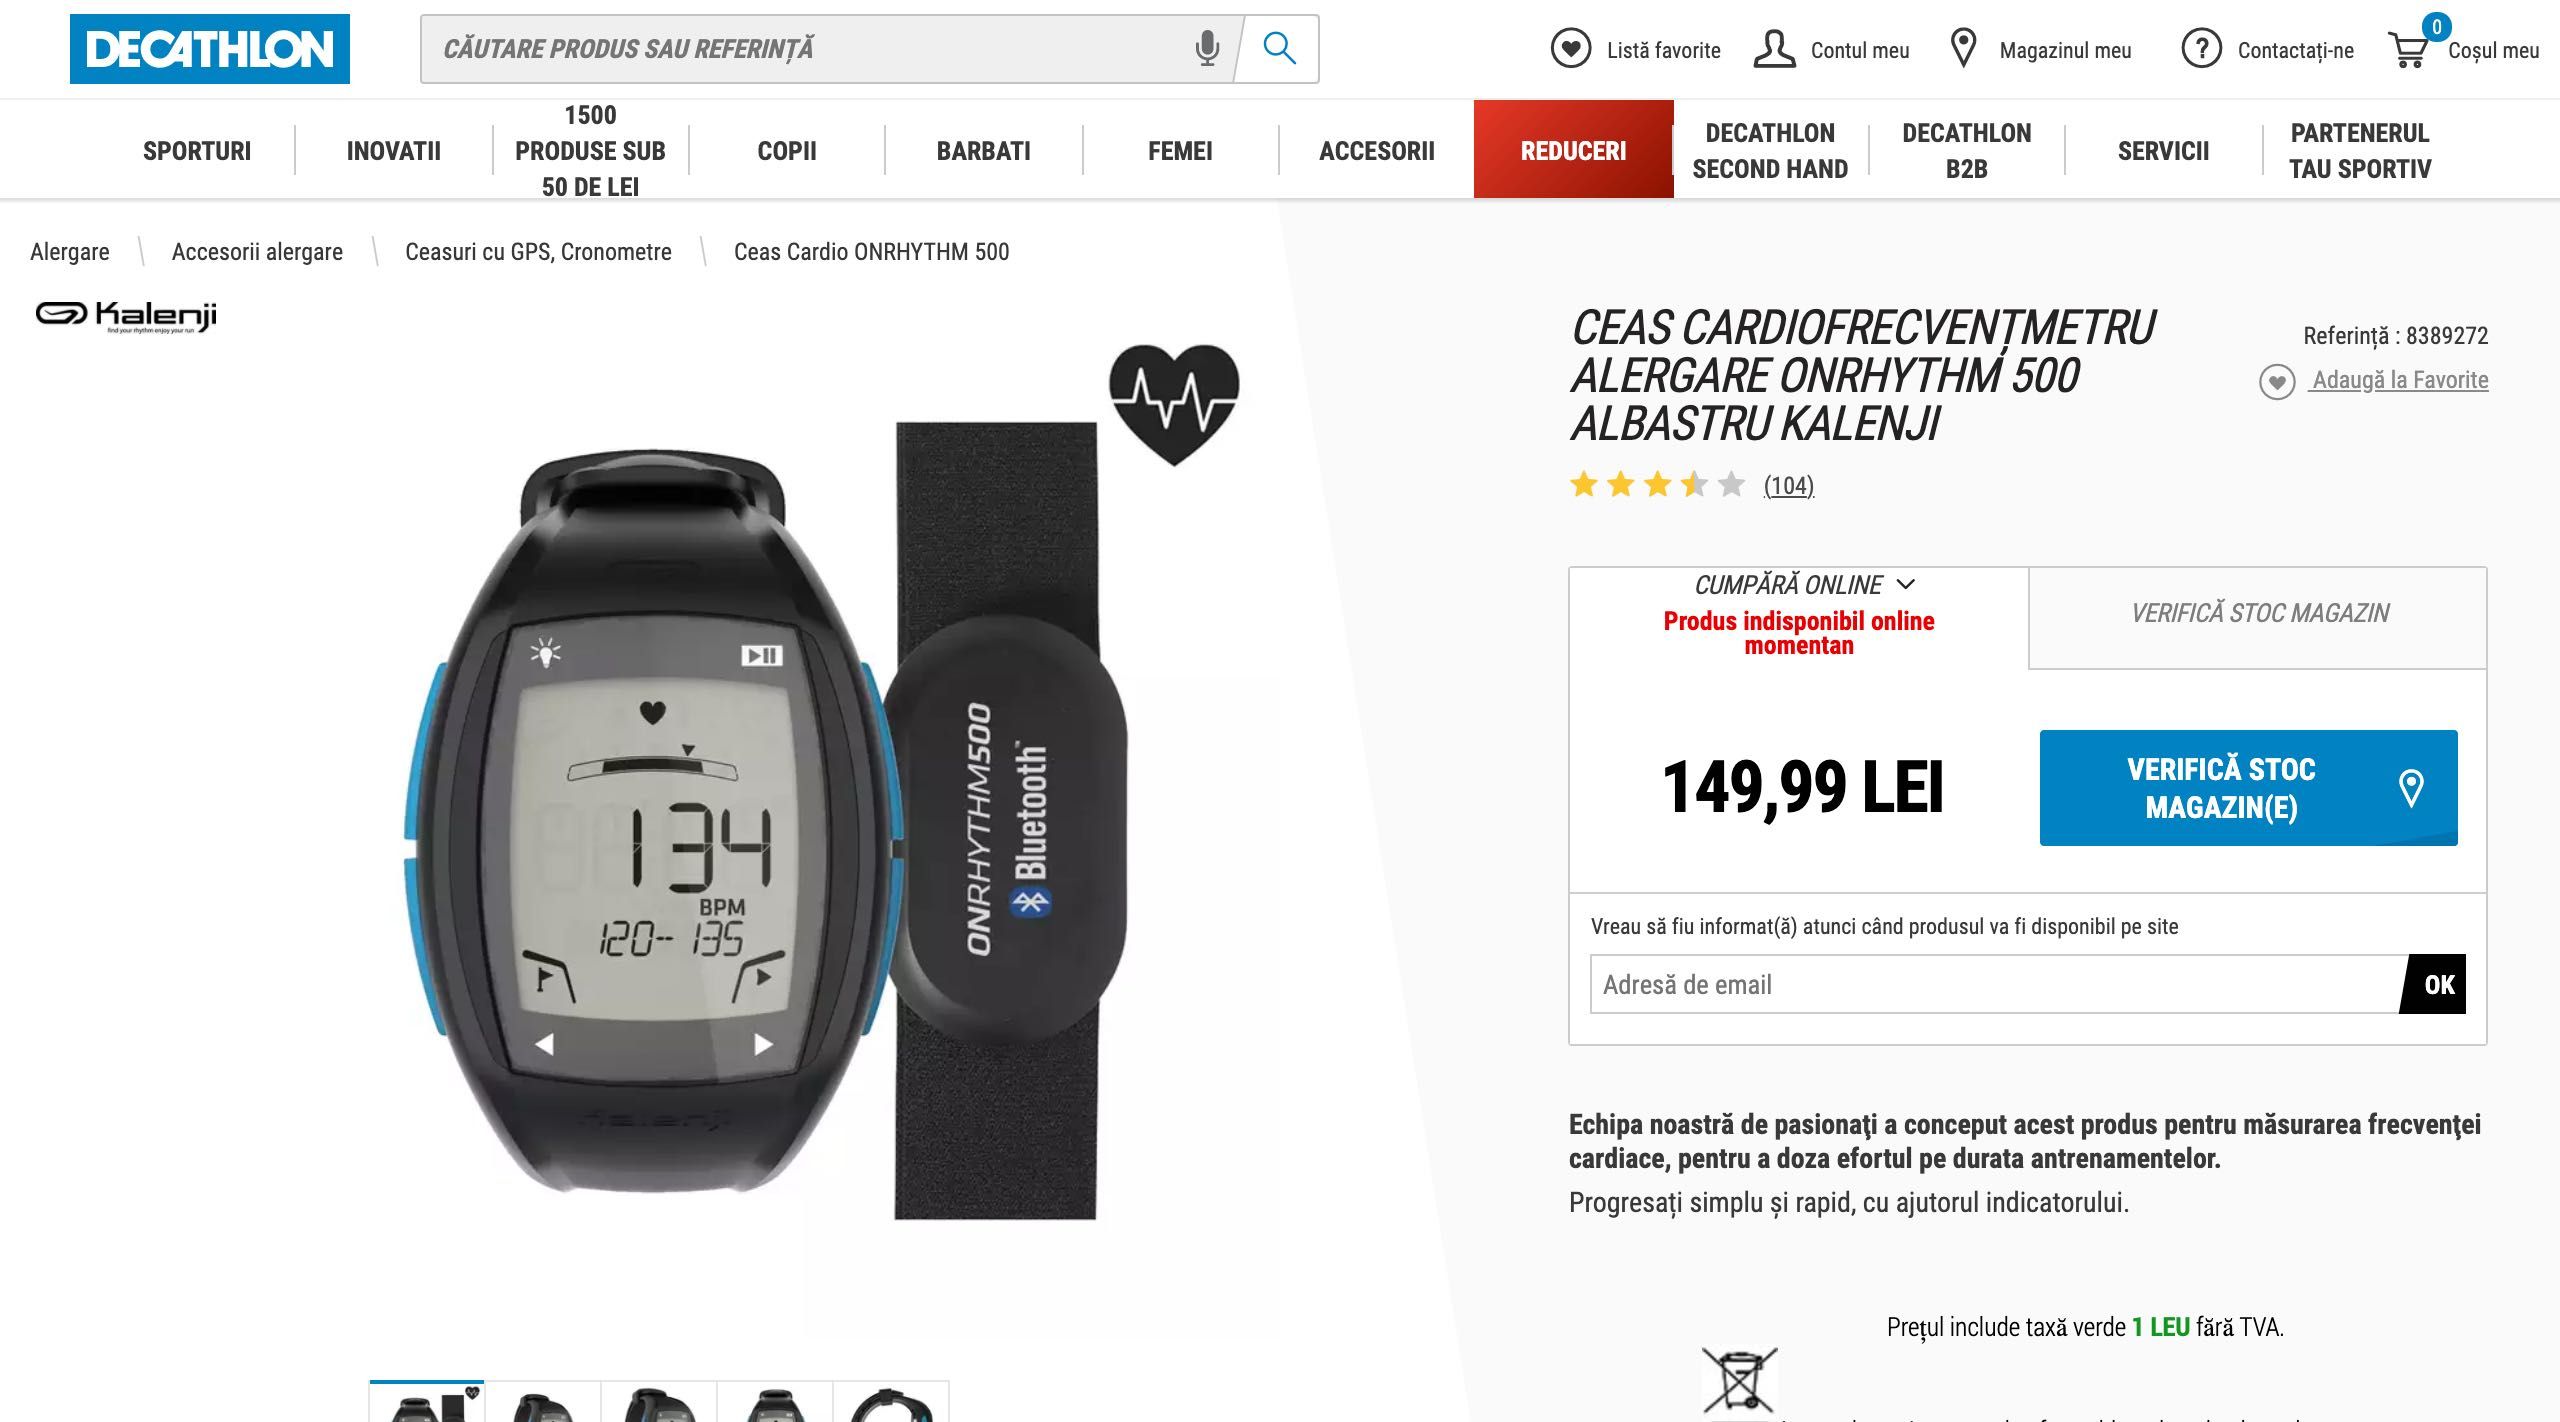Open the 104 reviews link

(x=1788, y=486)
